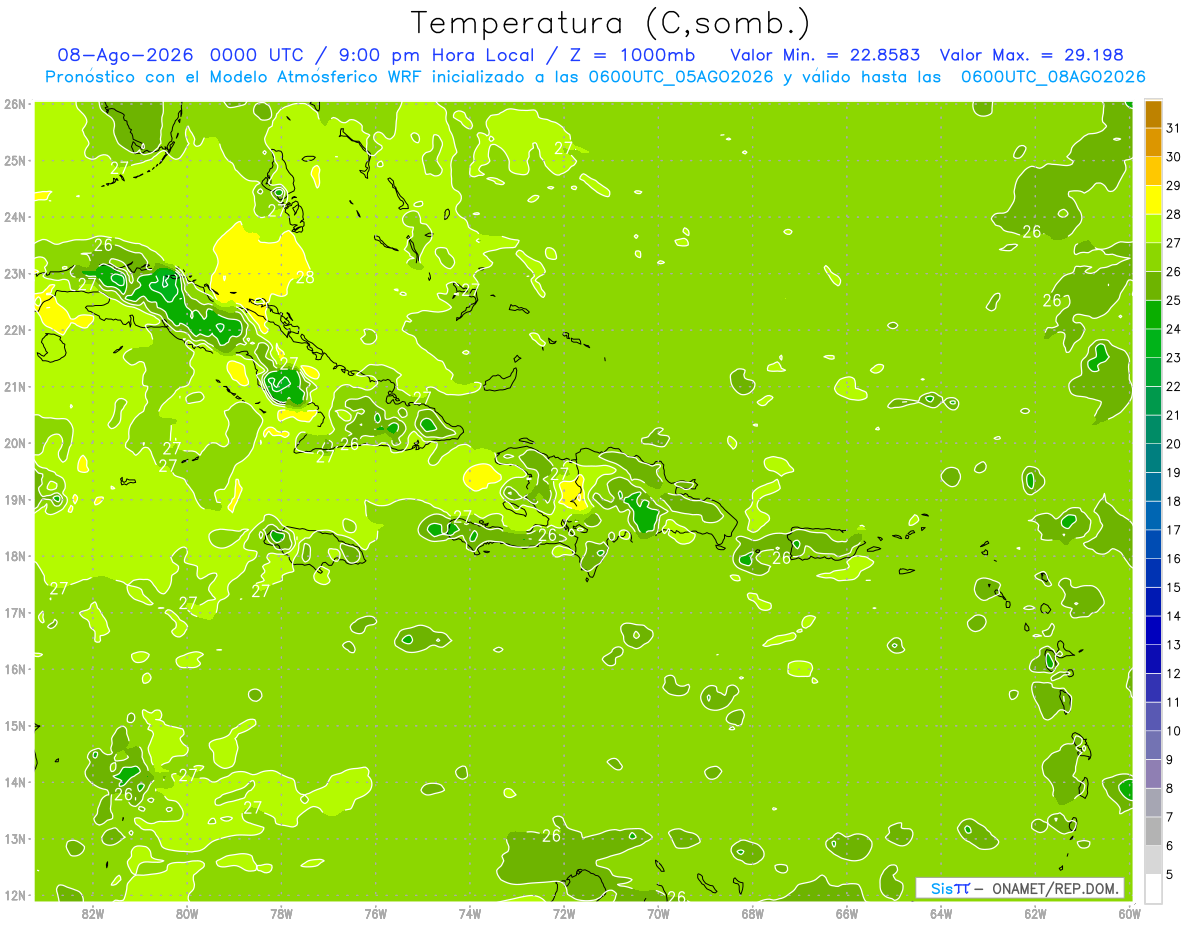Click the 26N latitude axis label
Viewport: 1200px width, 927px height.
tap(16, 104)
